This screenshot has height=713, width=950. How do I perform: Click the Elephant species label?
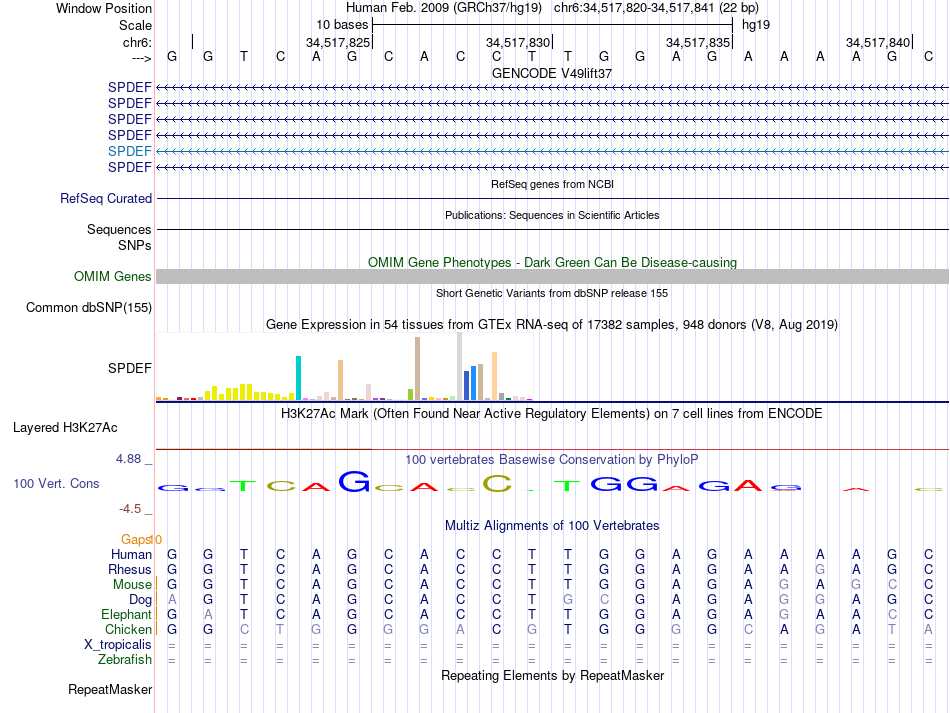(x=127, y=615)
